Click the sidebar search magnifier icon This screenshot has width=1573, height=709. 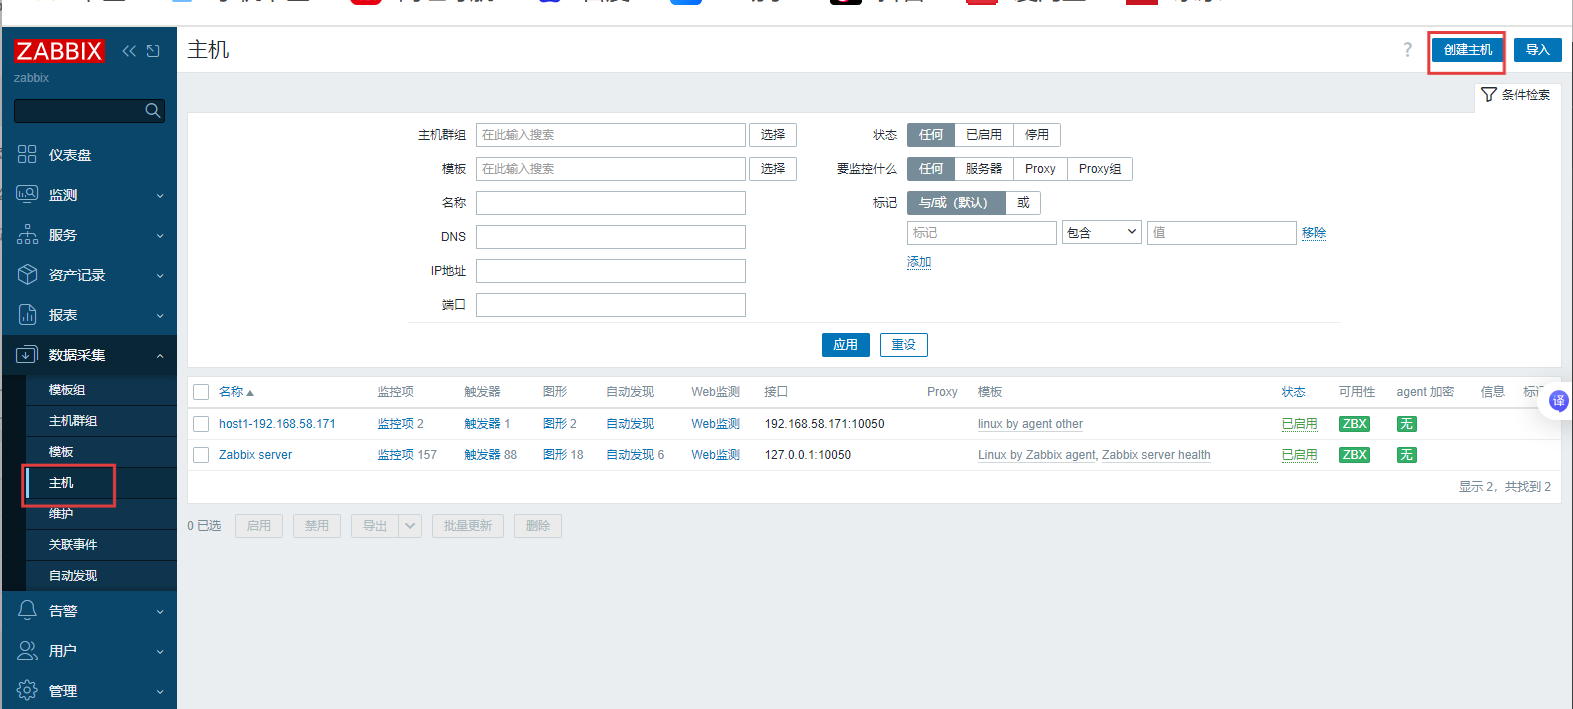click(153, 110)
